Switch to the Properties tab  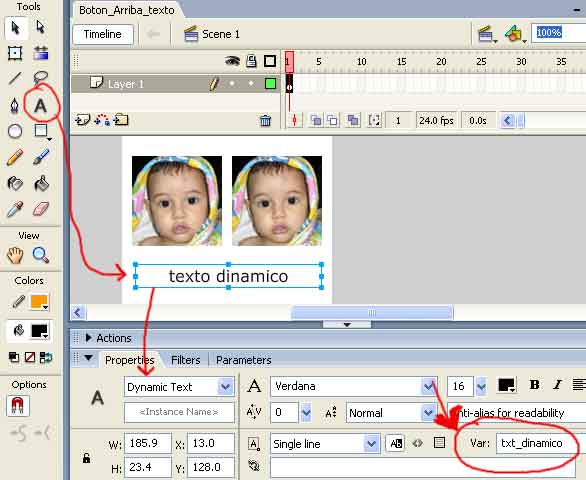129,360
